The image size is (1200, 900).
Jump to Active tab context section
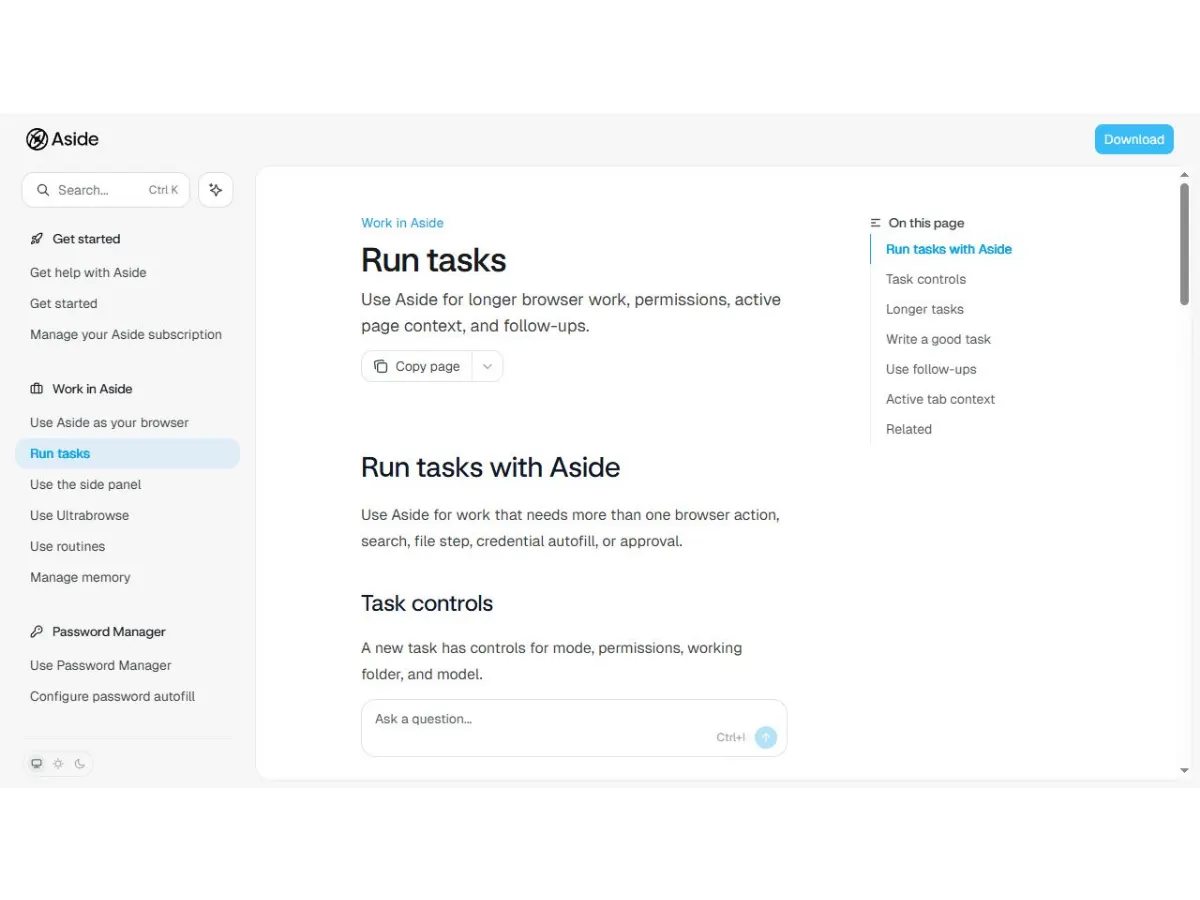point(940,399)
